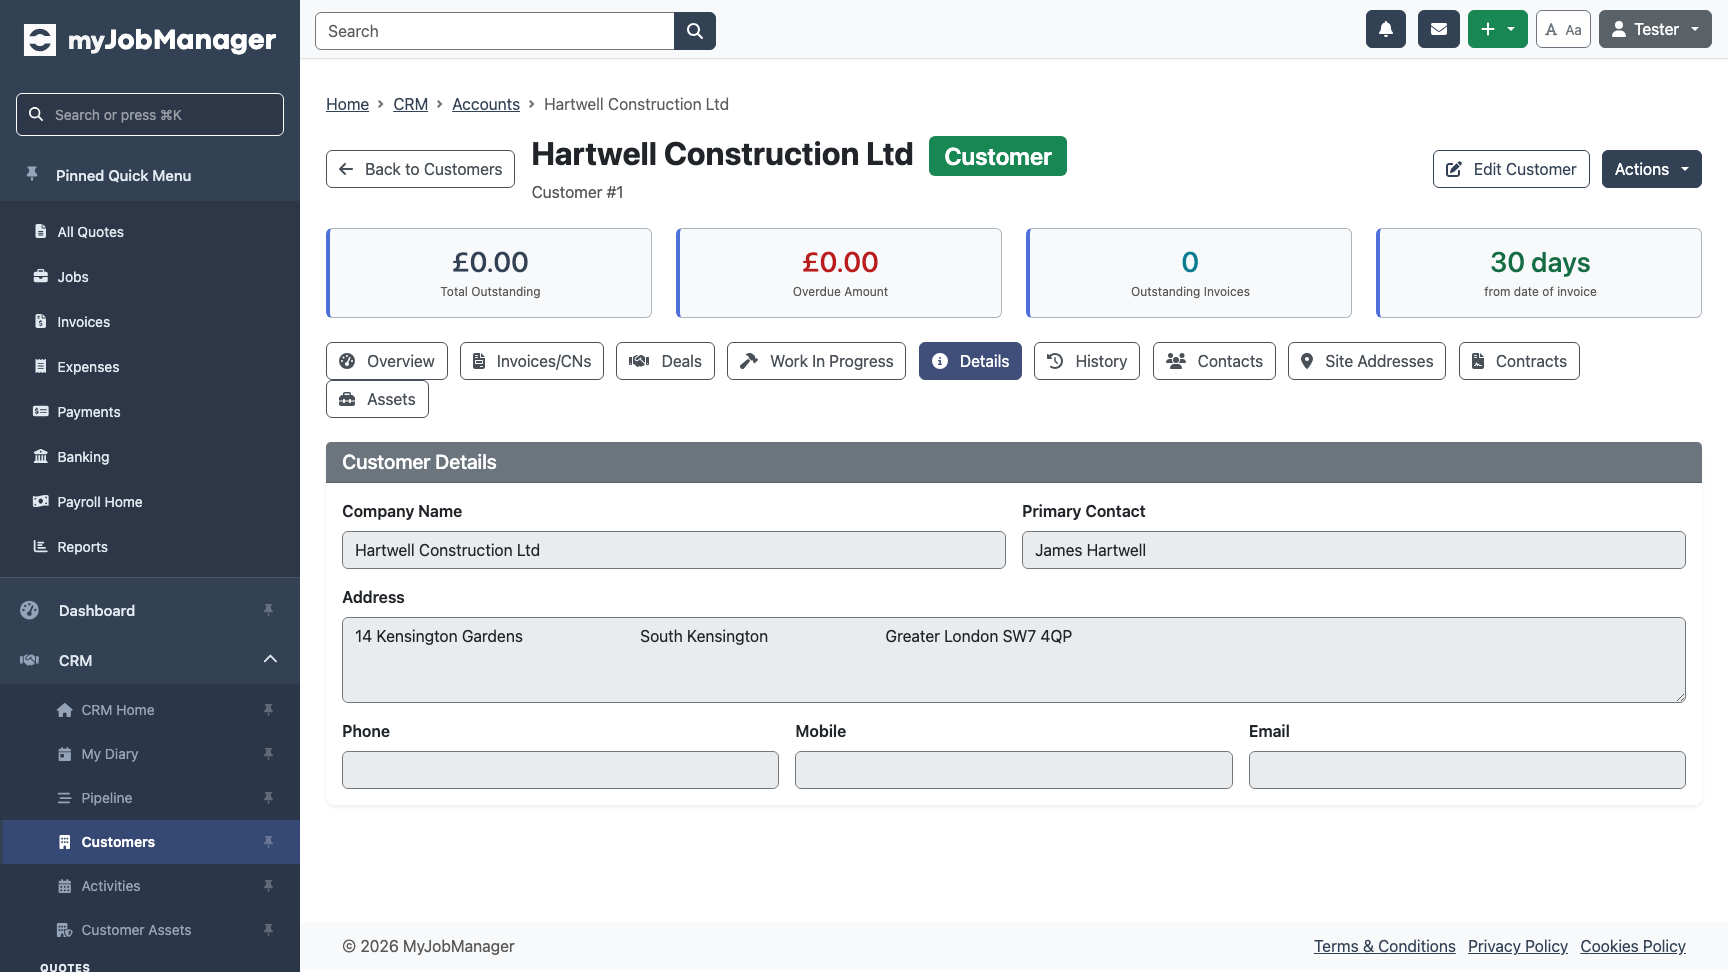Switch to the Invoices/CNs tab
Viewport: 1728px width, 972px height.
[x=532, y=361]
